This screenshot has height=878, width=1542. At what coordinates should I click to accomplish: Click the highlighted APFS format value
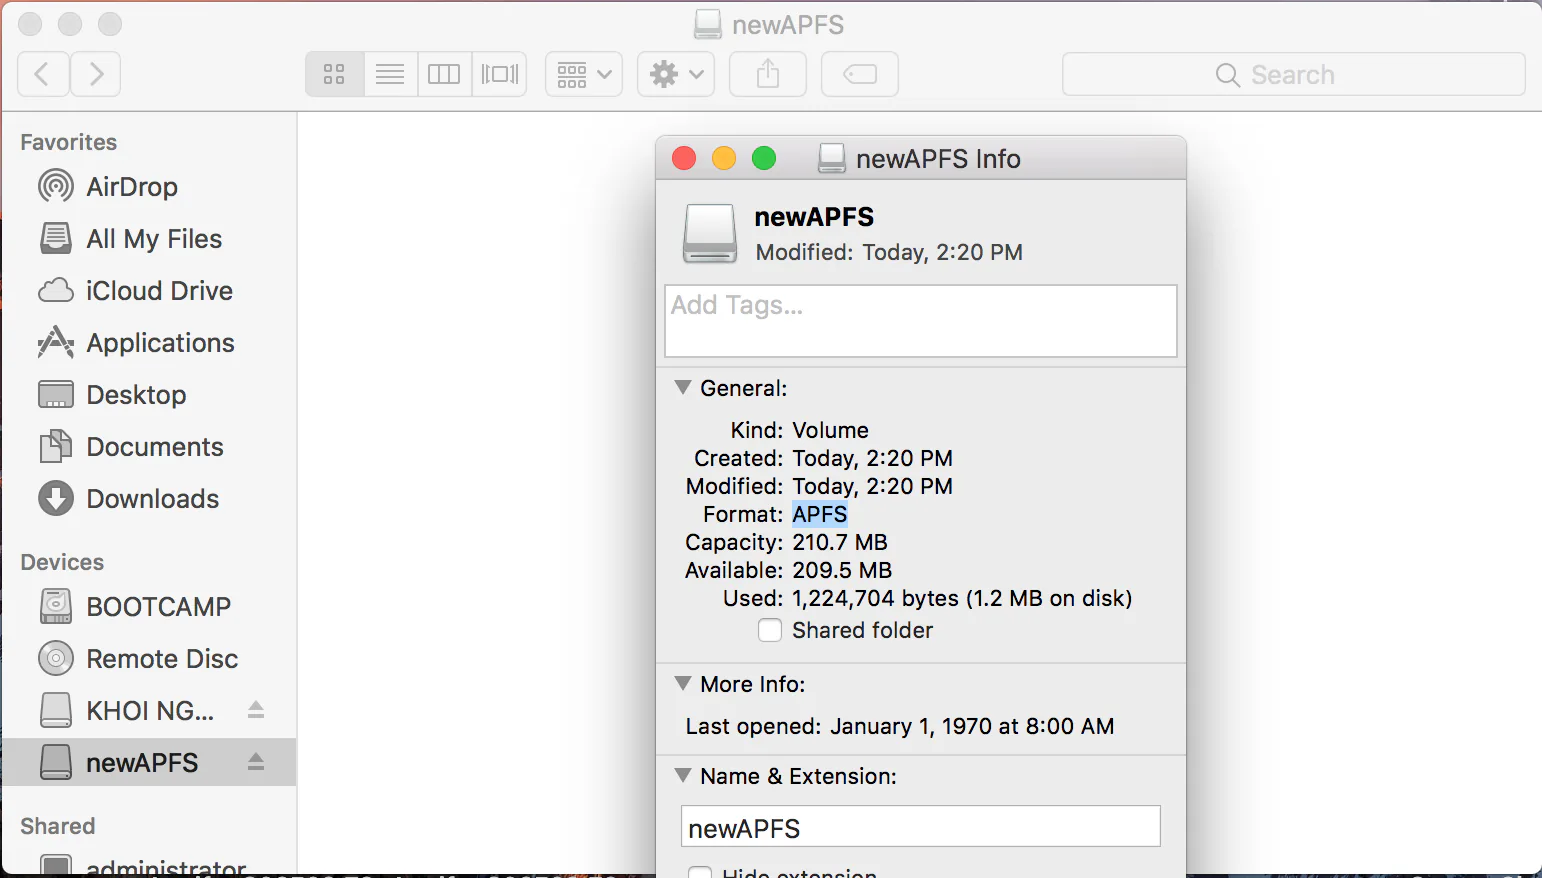pos(820,515)
